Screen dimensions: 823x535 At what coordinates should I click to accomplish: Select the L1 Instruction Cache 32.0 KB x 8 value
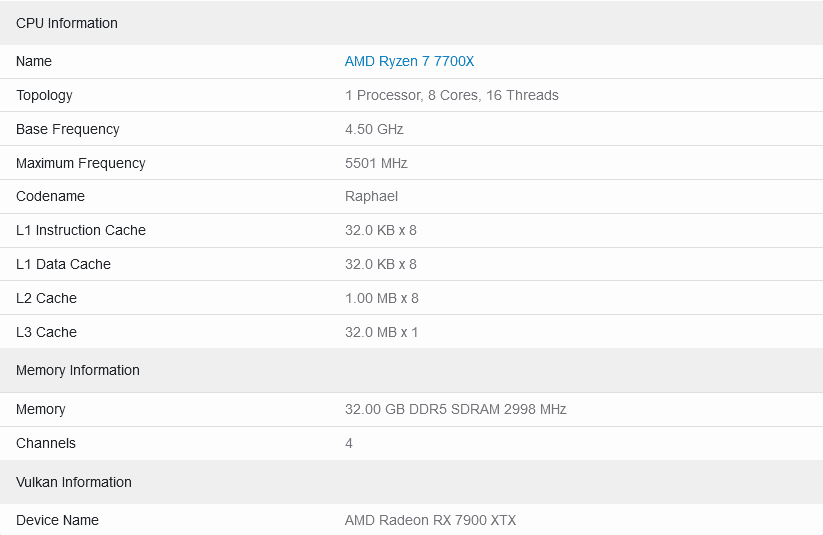pos(381,230)
